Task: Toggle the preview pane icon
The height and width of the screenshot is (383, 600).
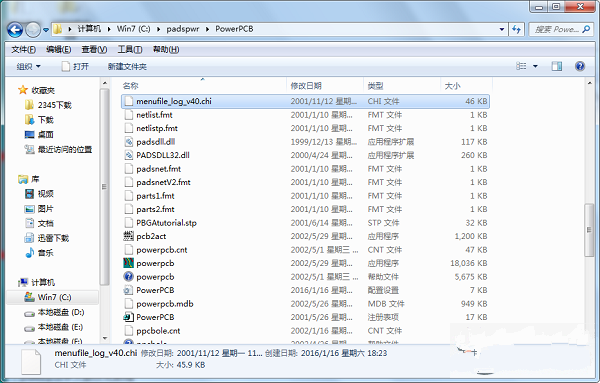Action: [x=557, y=66]
